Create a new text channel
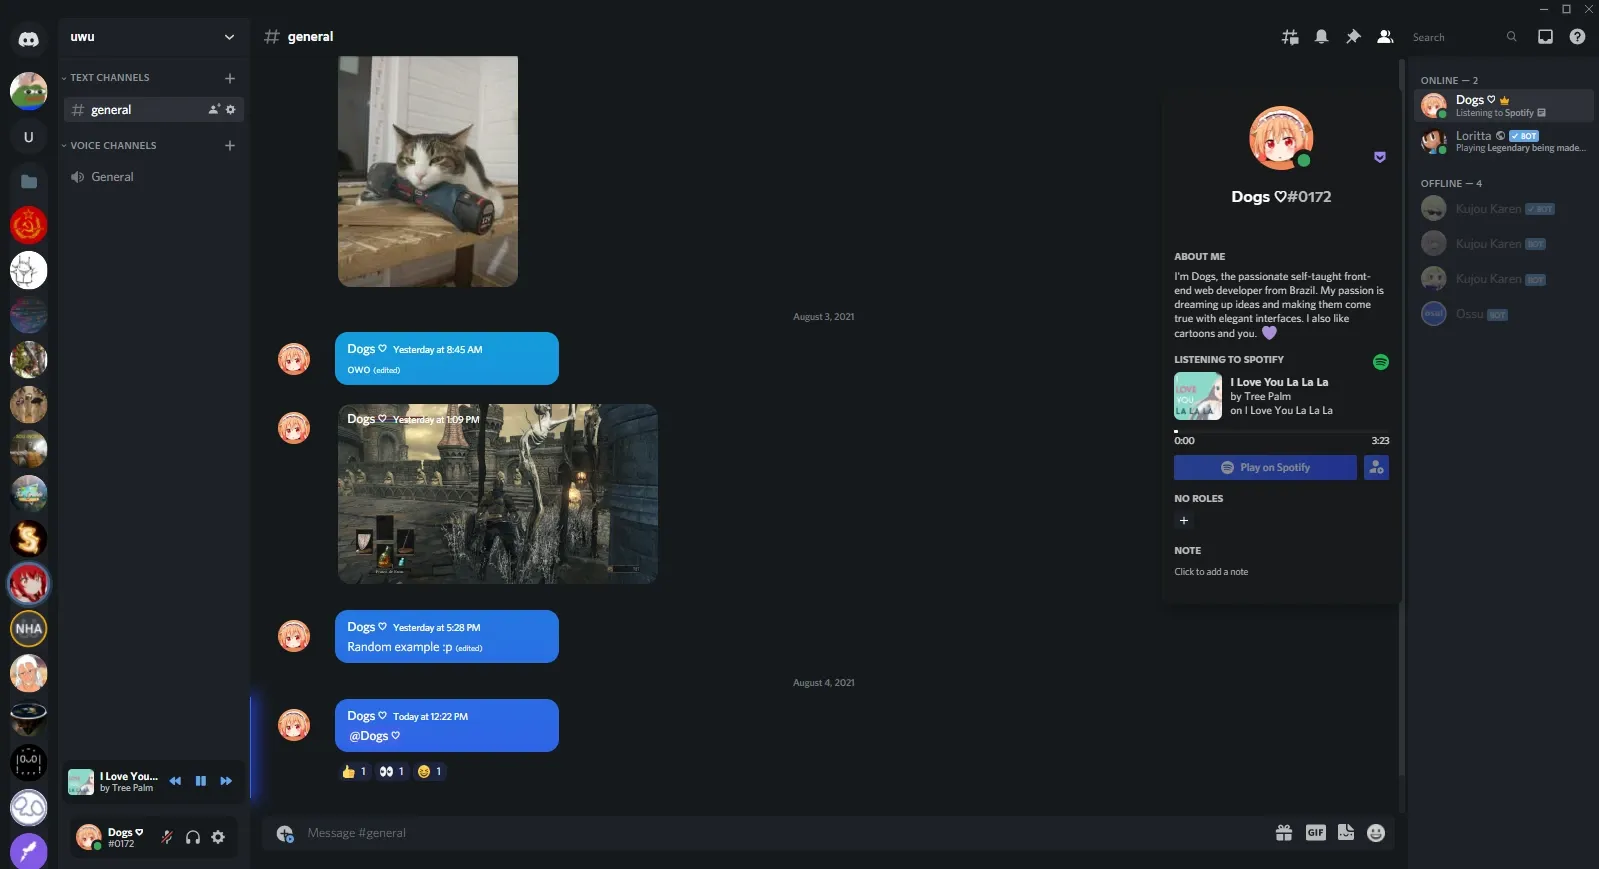This screenshot has width=1599, height=869. (230, 78)
